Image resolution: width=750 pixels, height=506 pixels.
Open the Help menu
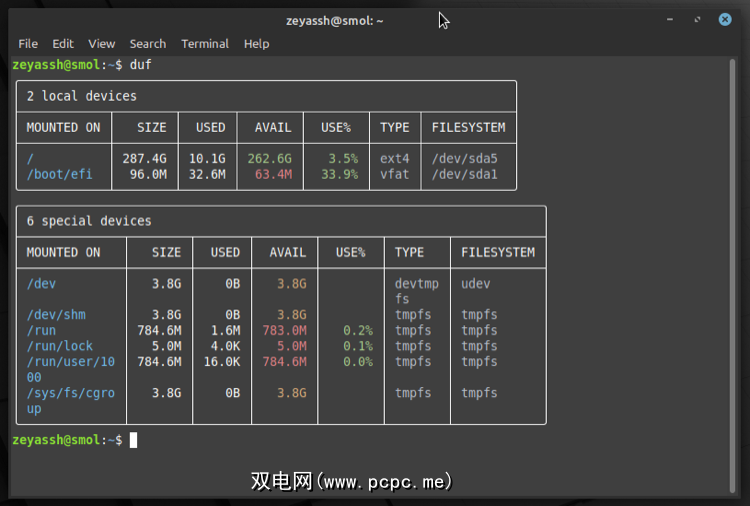pyautogui.click(x=257, y=44)
